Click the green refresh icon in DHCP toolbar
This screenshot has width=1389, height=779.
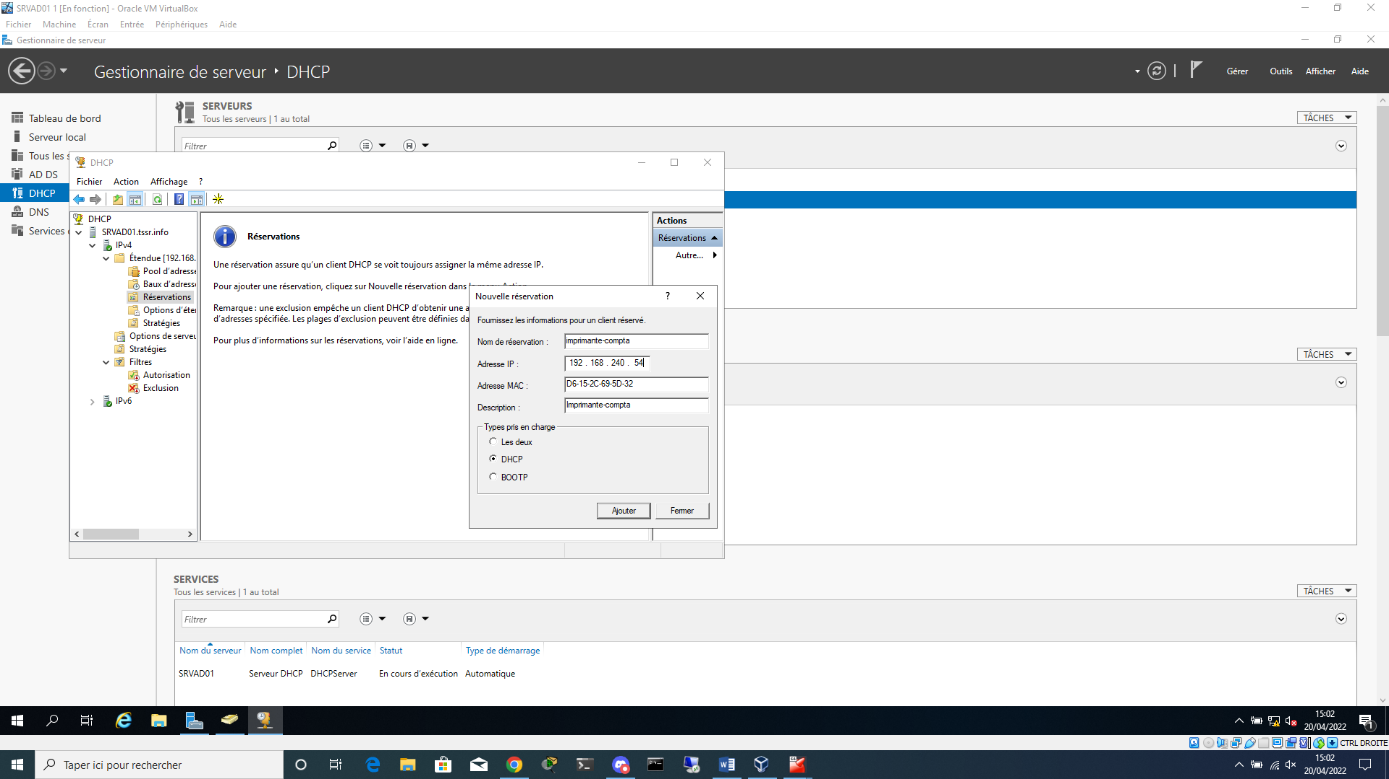pos(157,199)
